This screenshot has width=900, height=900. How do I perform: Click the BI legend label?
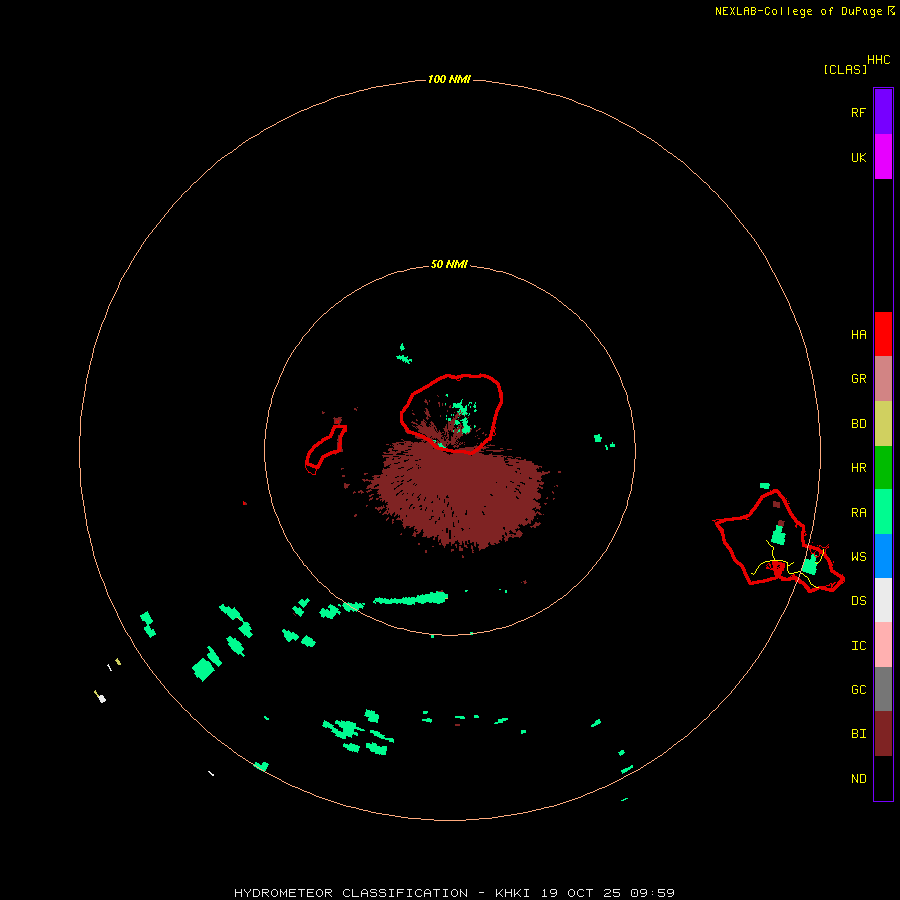pyautogui.click(x=858, y=734)
